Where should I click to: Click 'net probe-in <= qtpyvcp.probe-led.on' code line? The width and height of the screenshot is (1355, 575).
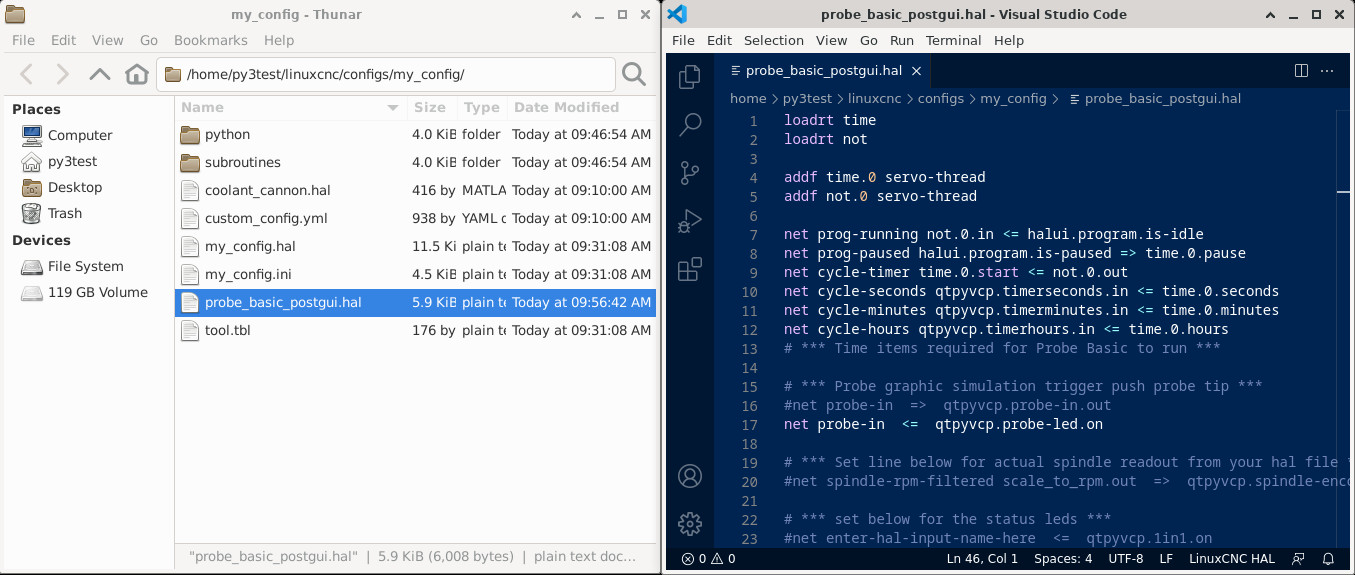click(943, 424)
